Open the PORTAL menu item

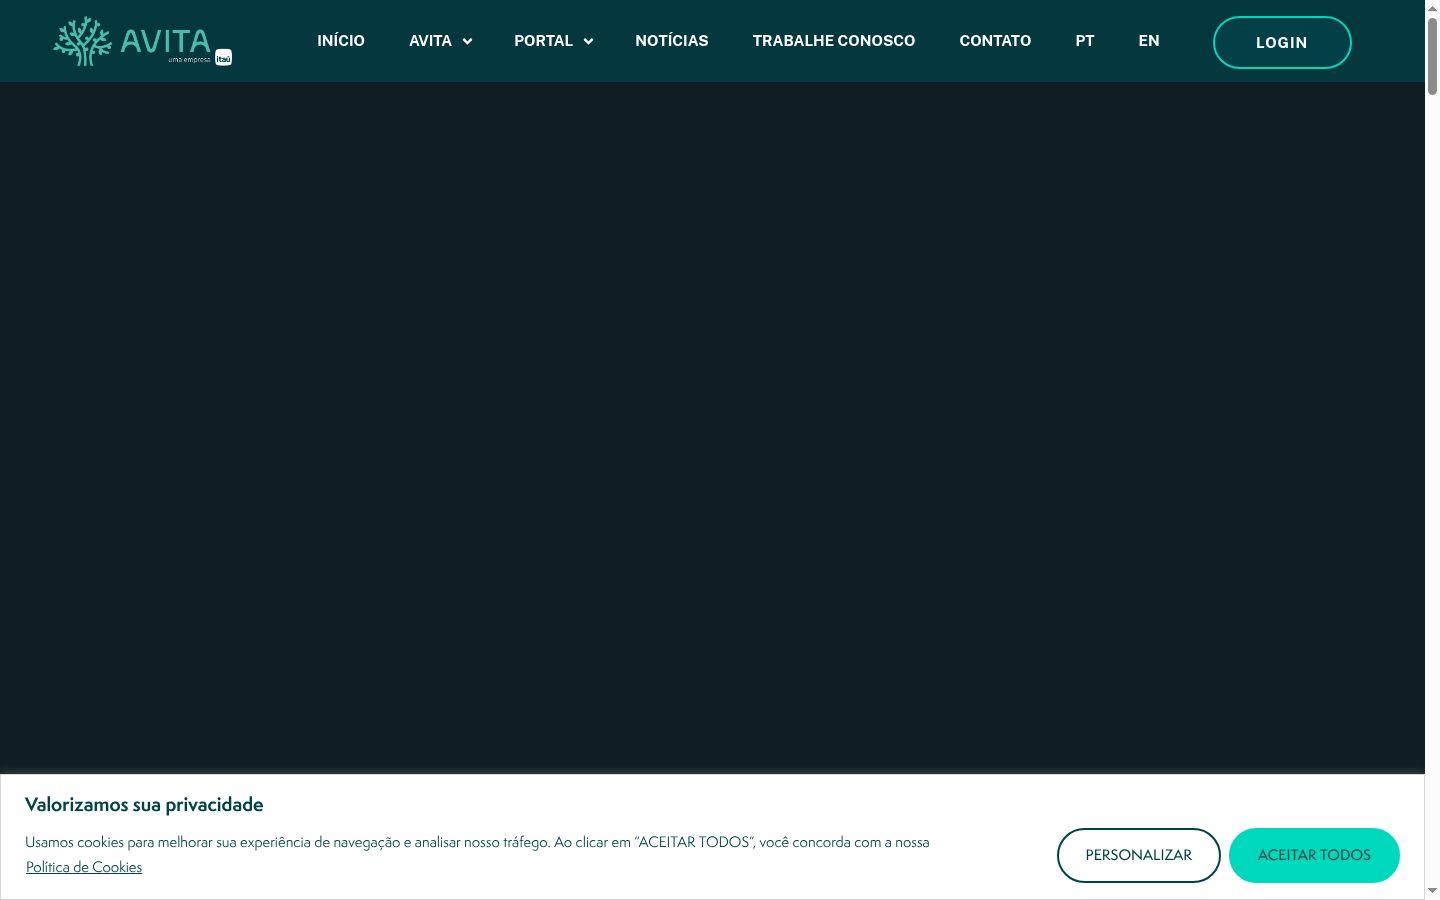point(543,41)
